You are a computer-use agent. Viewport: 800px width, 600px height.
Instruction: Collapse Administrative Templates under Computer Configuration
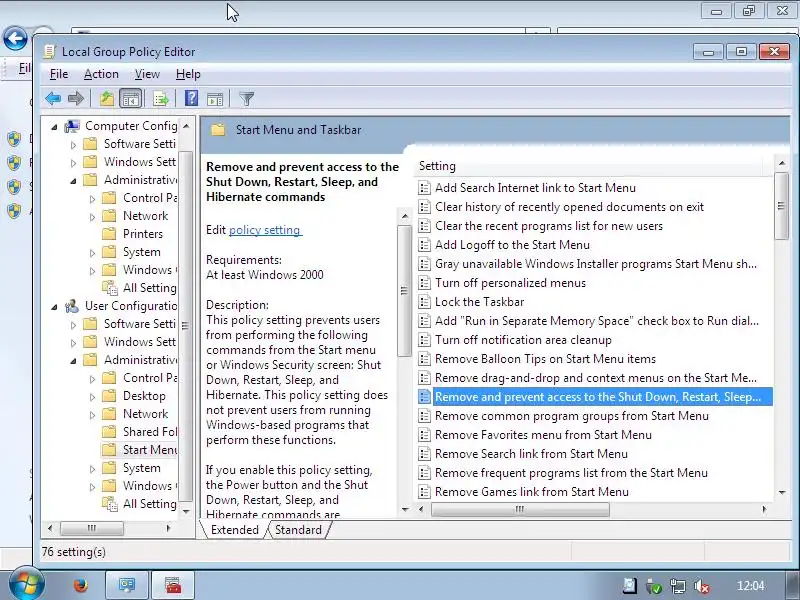[73, 181]
